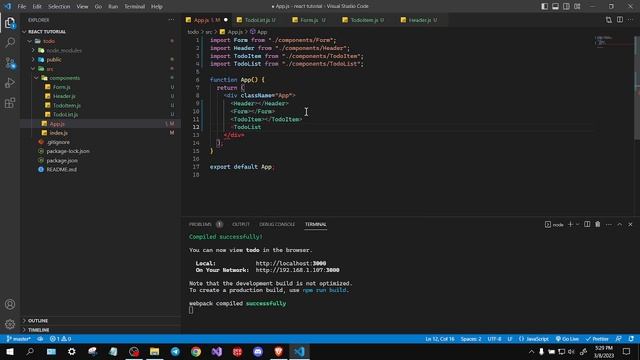
Task: Expand the node_modules folder
Action: (33, 50)
